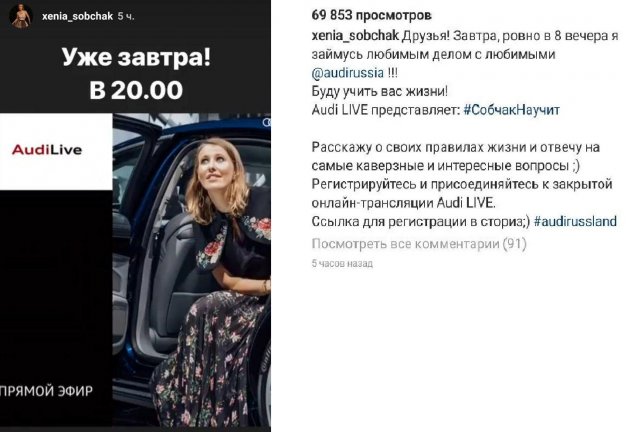Open the story author's profile avatar
The height and width of the screenshot is (432, 631).
21,17
